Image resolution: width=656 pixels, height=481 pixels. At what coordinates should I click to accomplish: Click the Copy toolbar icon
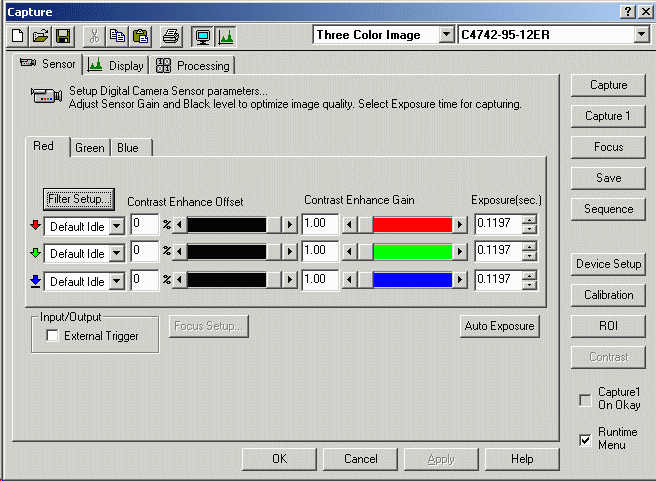coord(118,36)
